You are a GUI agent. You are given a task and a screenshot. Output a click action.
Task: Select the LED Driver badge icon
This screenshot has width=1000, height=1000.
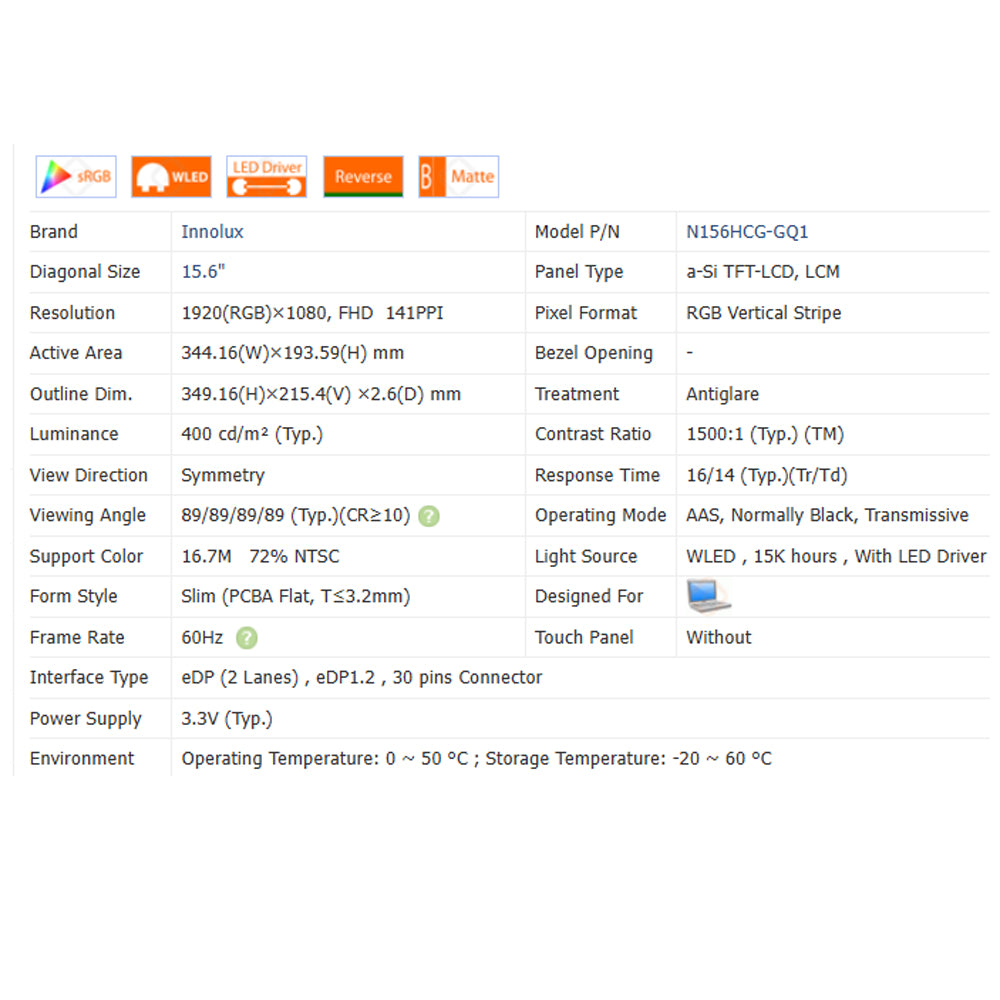267,177
